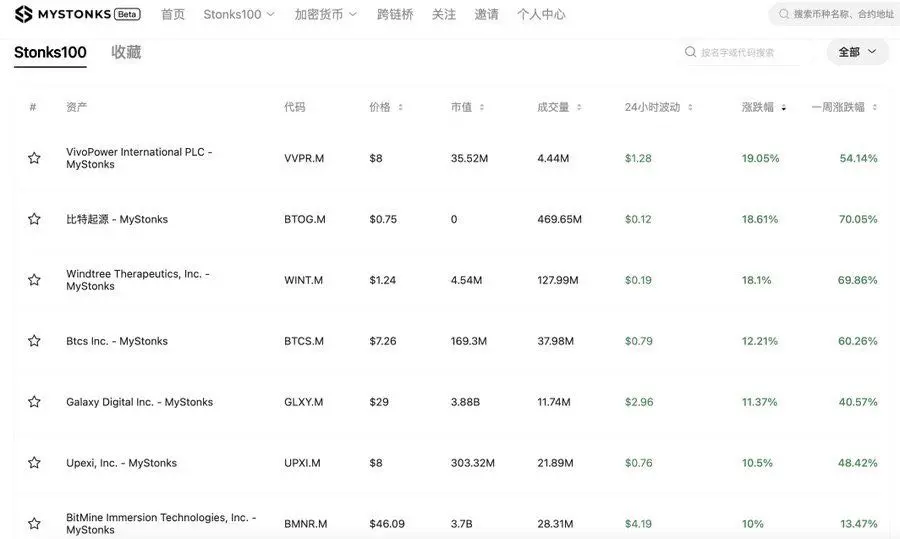Sort by 价格 column arrows
Screen dimensions: 900x539
401,107
